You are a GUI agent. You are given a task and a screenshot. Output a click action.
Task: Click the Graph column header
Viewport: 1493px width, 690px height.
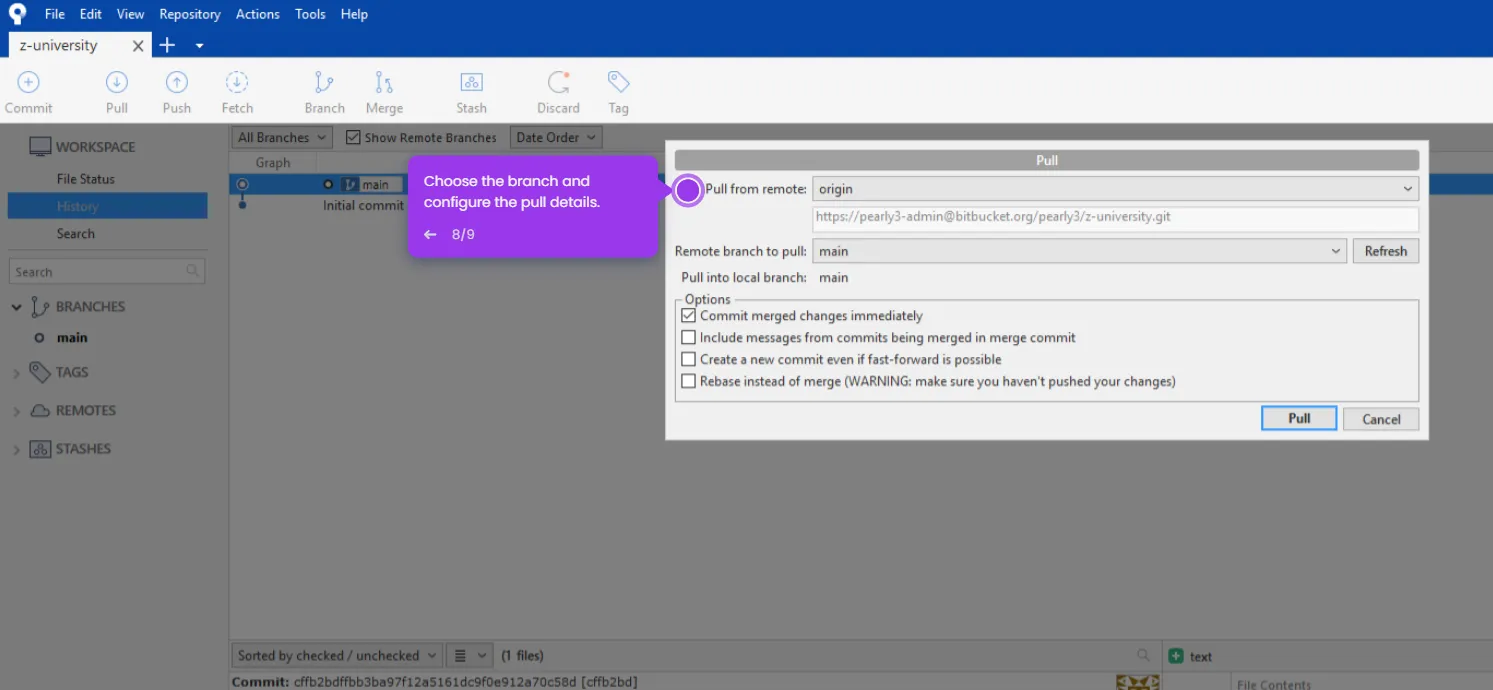(x=273, y=162)
